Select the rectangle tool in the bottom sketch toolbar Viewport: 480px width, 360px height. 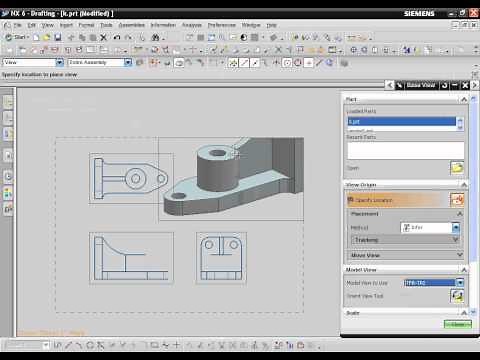(154, 346)
